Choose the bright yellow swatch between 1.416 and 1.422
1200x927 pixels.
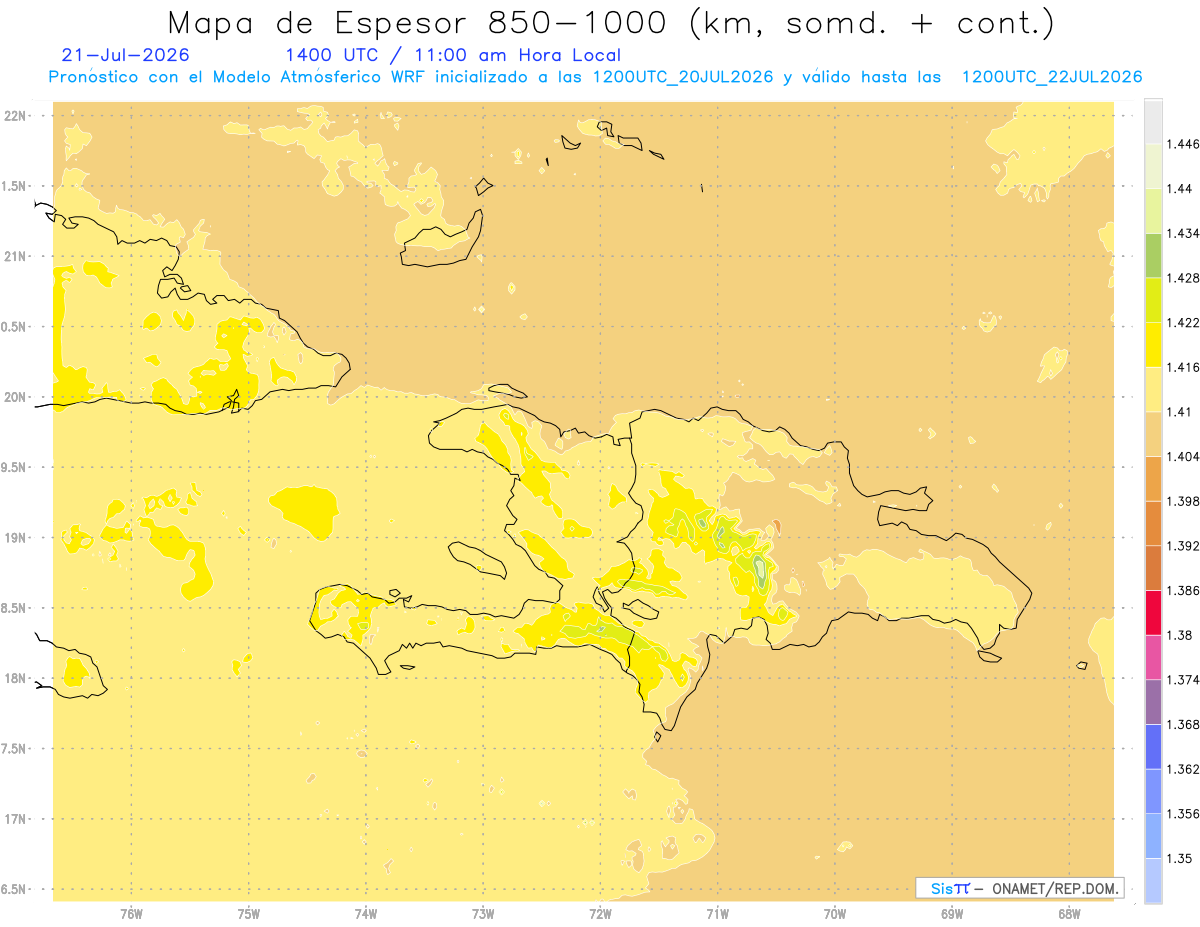pos(1153,344)
